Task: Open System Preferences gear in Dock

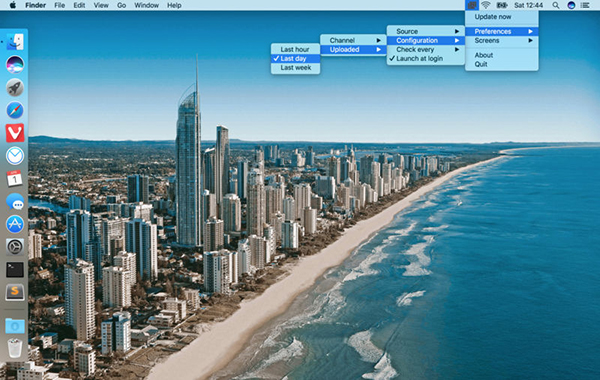Action: pyautogui.click(x=15, y=247)
